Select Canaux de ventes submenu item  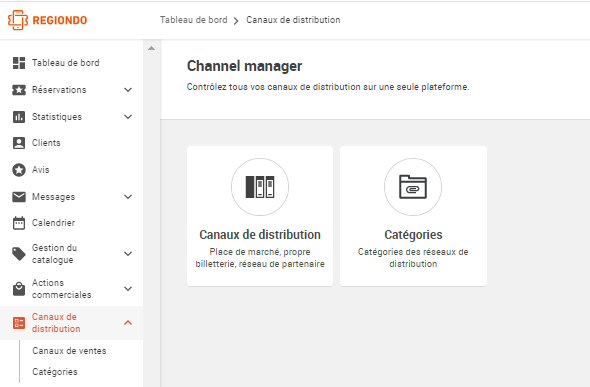coord(69,351)
